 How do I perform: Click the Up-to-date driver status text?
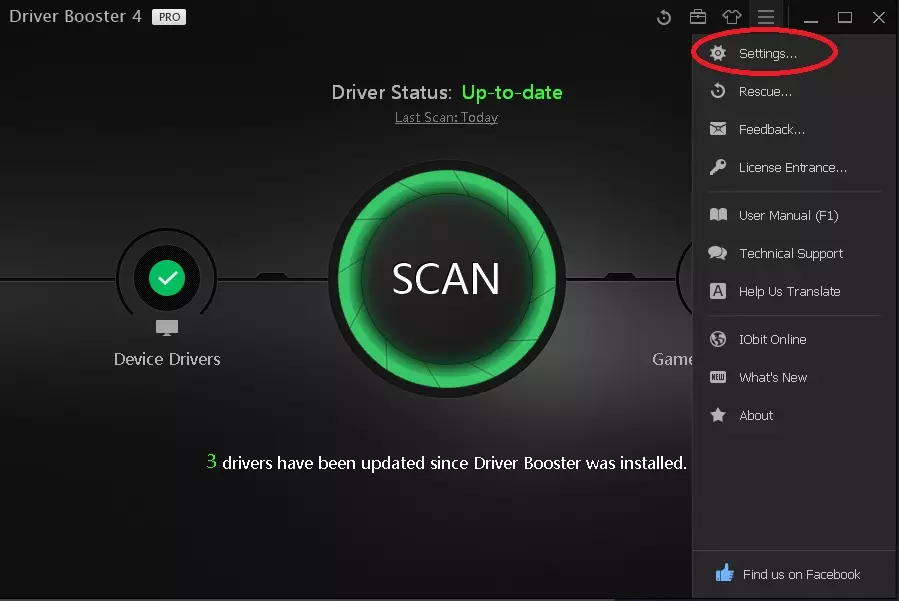coord(512,92)
